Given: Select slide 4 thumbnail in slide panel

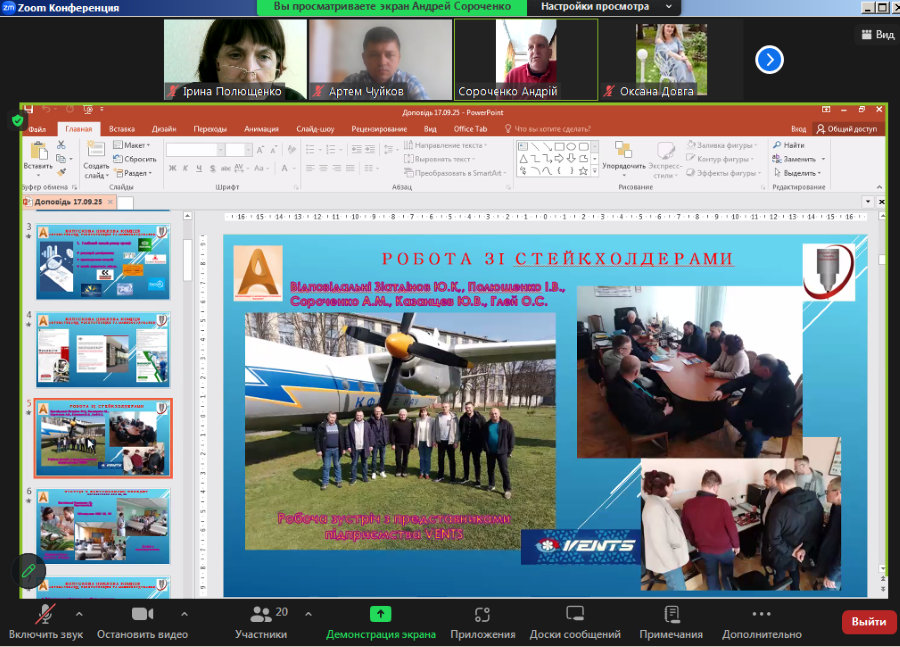Looking at the screenshot, I should tap(103, 350).
